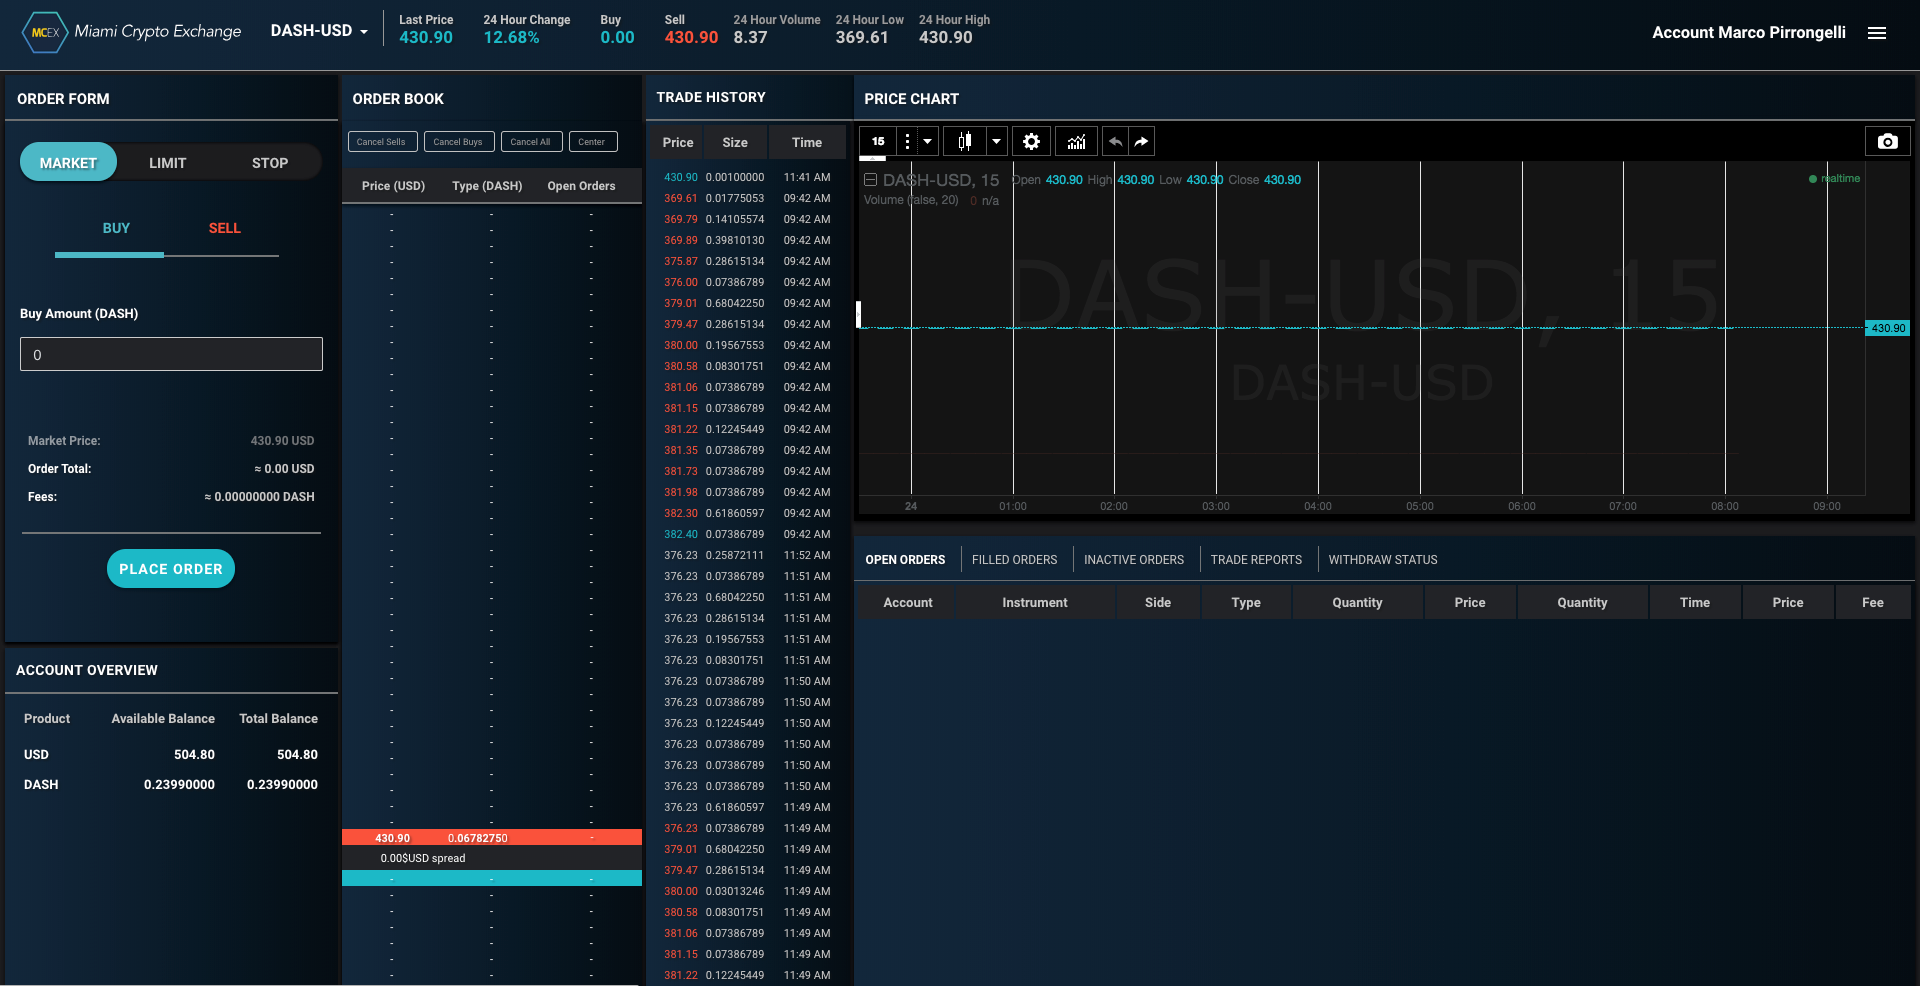
Task: Click the PLACE ORDER button
Action: [x=171, y=569]
